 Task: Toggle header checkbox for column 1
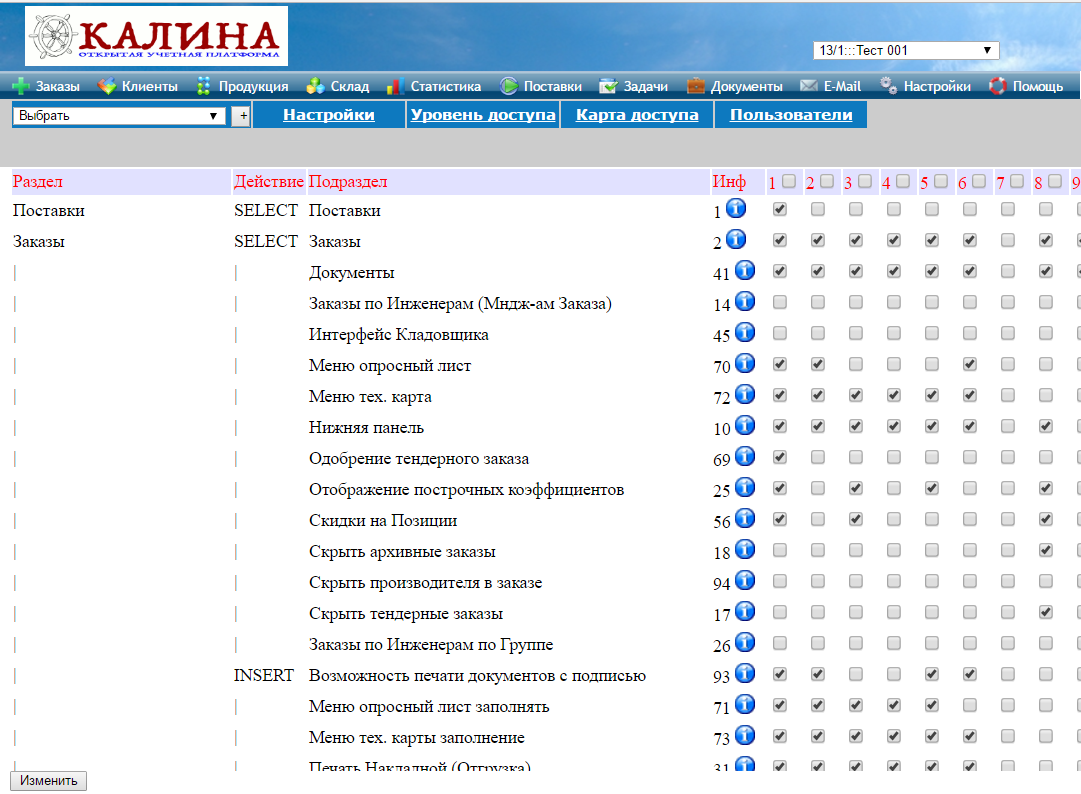(x=789, y=181)
